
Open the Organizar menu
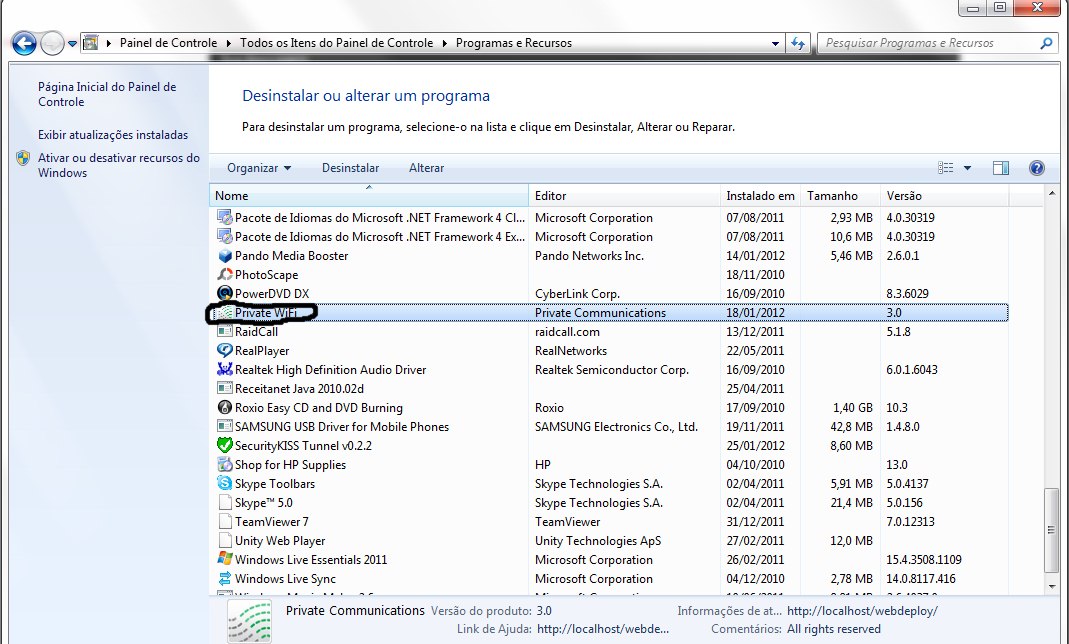(258, 168)
